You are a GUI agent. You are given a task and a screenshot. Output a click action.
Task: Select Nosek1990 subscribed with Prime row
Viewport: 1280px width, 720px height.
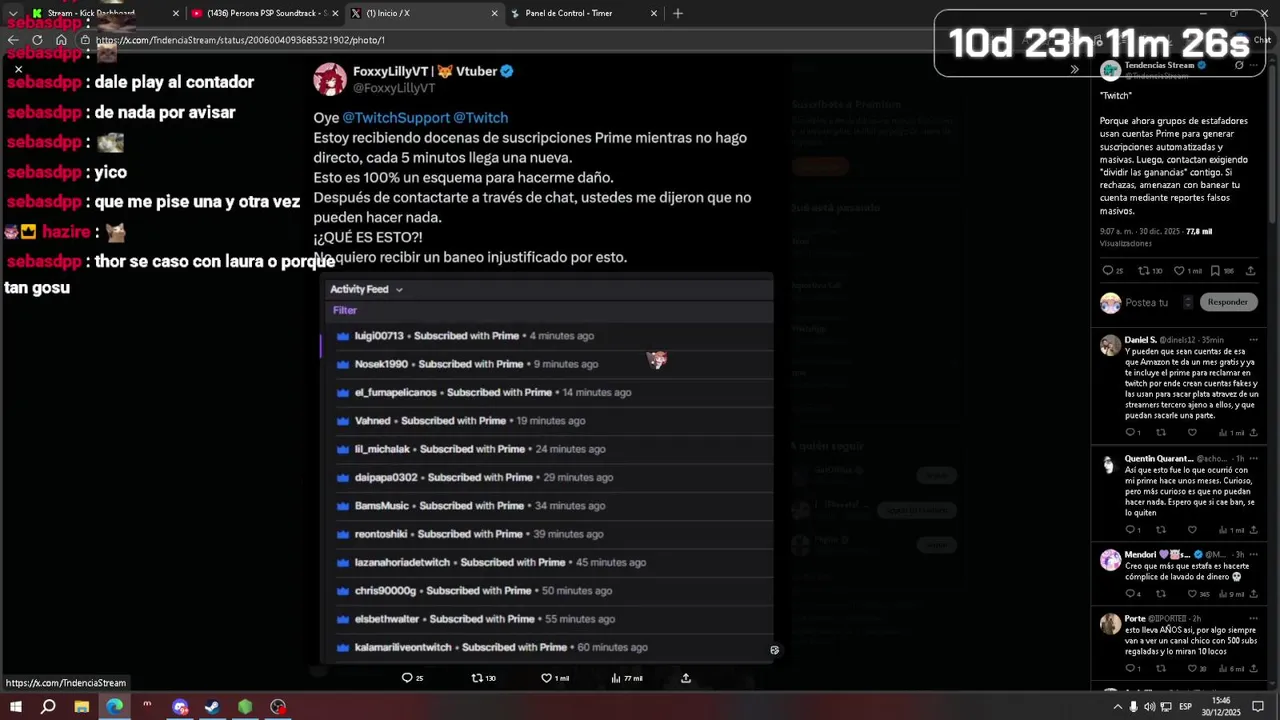[547, 364]
